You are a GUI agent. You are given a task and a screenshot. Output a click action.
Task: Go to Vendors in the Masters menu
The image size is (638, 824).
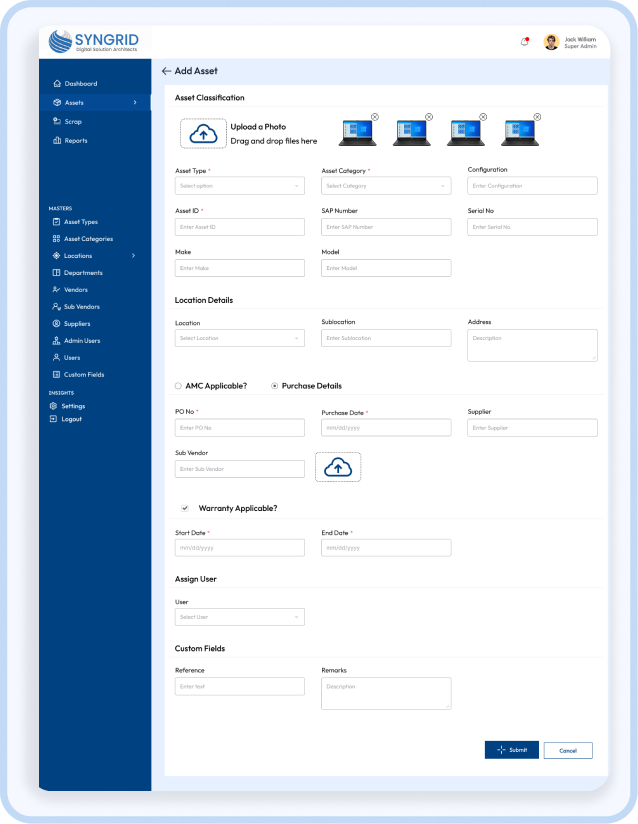[x=76, y=290]
